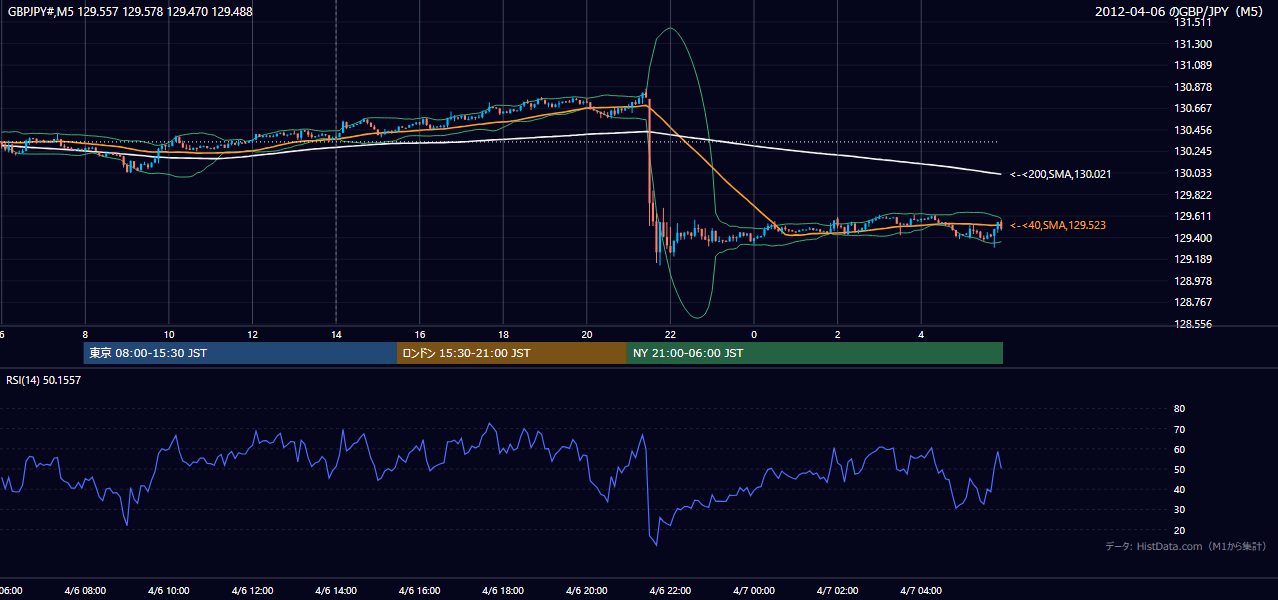Click the RSI axis value 60
This screenshot has height=600, width=1278.
click(1179, 449)
